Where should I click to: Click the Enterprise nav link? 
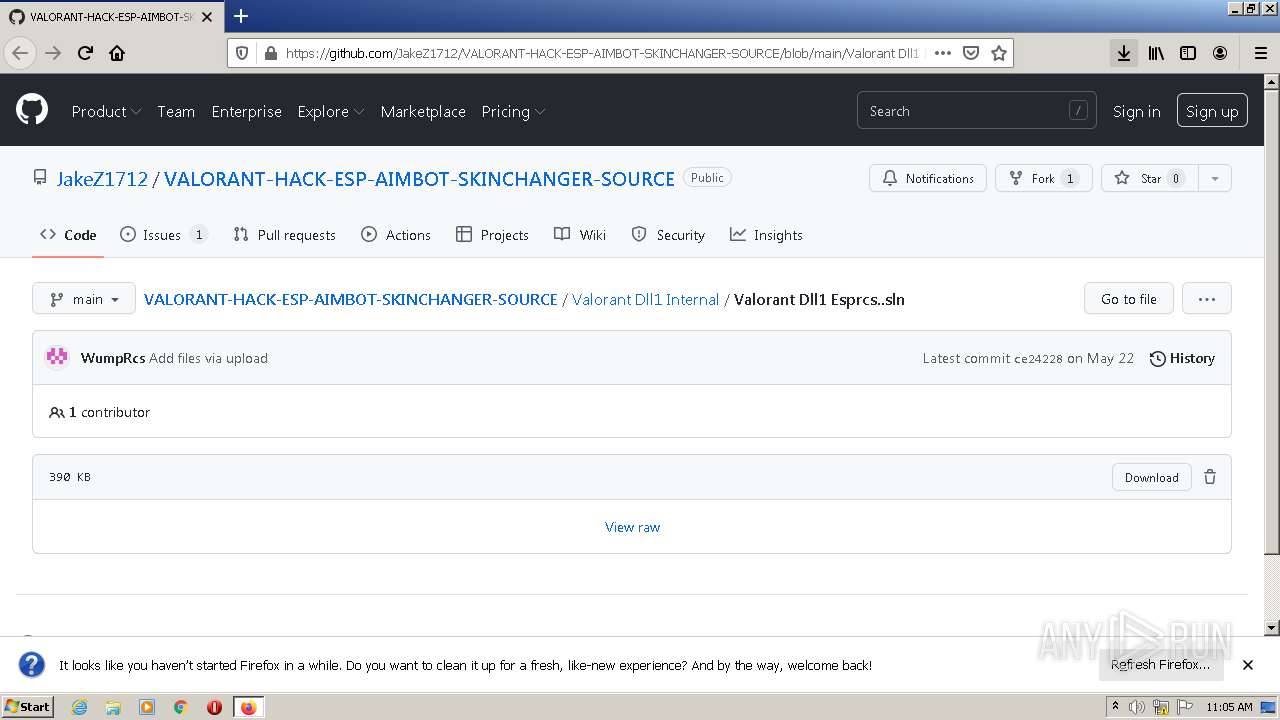(x=246, y=111)
